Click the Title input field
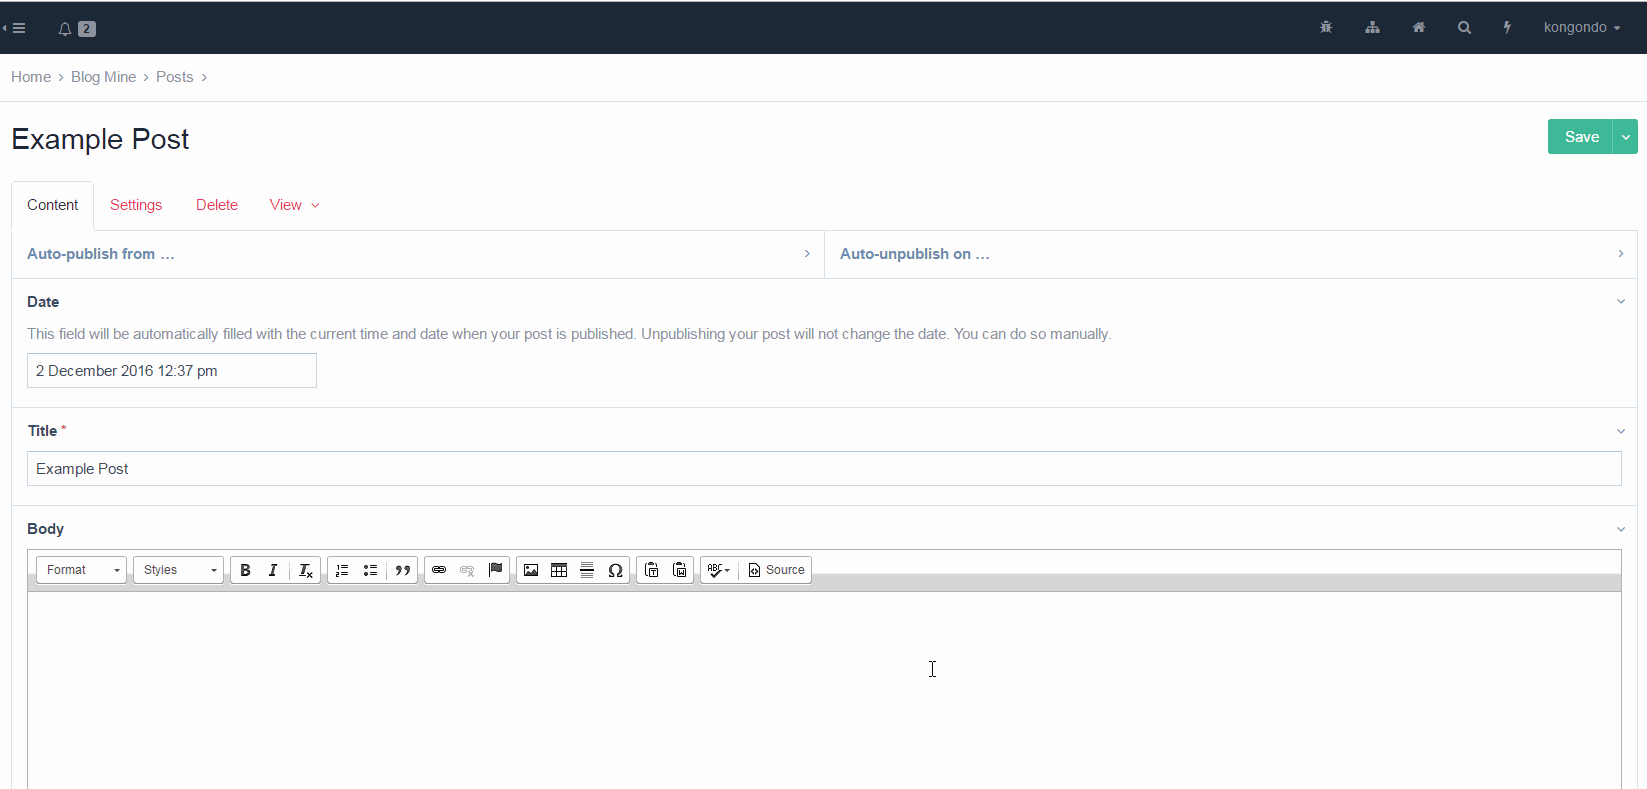This screenshot has width=1647, height=789. coord(823,469)
